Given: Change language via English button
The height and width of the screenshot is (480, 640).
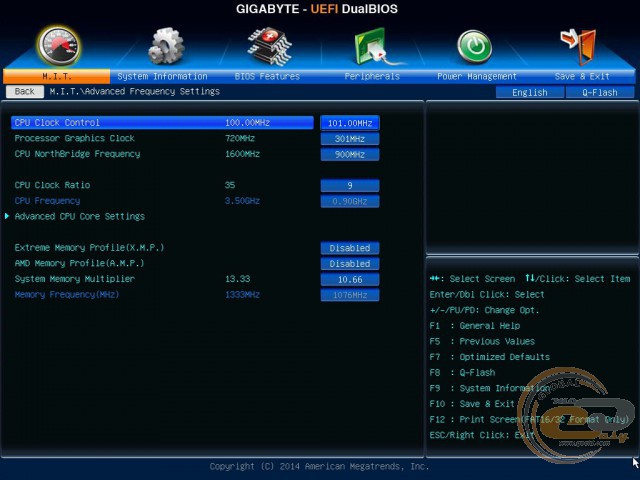Looking at the screenshot, I should 530,92.
